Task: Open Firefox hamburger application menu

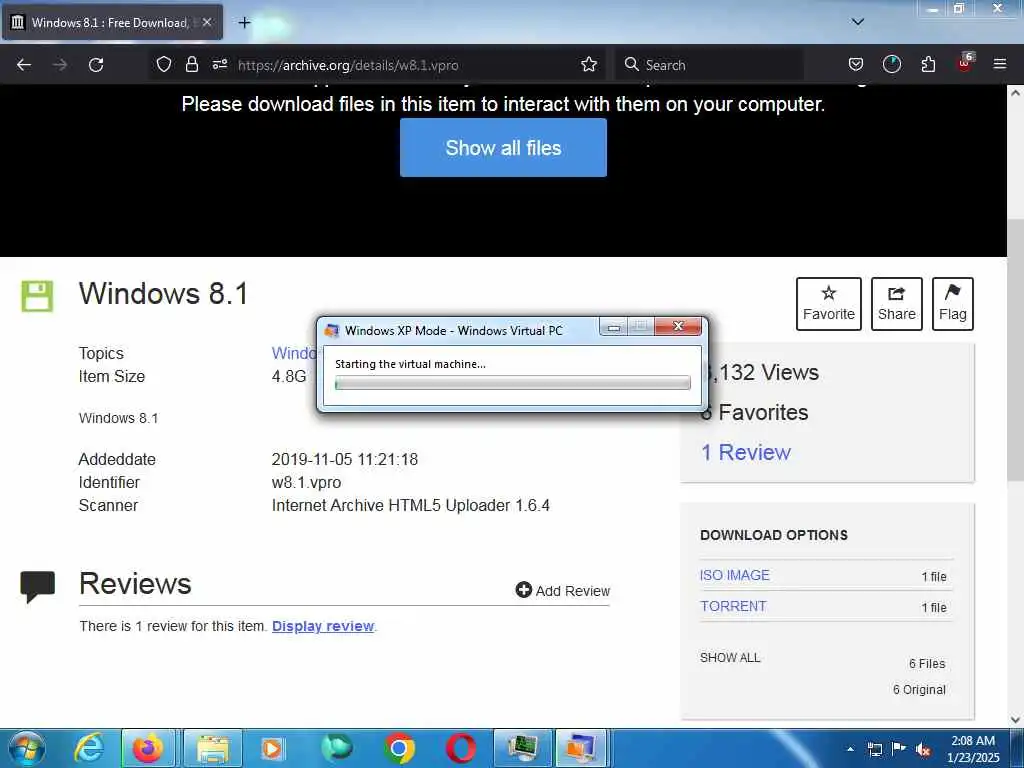Action: point(999,64)
